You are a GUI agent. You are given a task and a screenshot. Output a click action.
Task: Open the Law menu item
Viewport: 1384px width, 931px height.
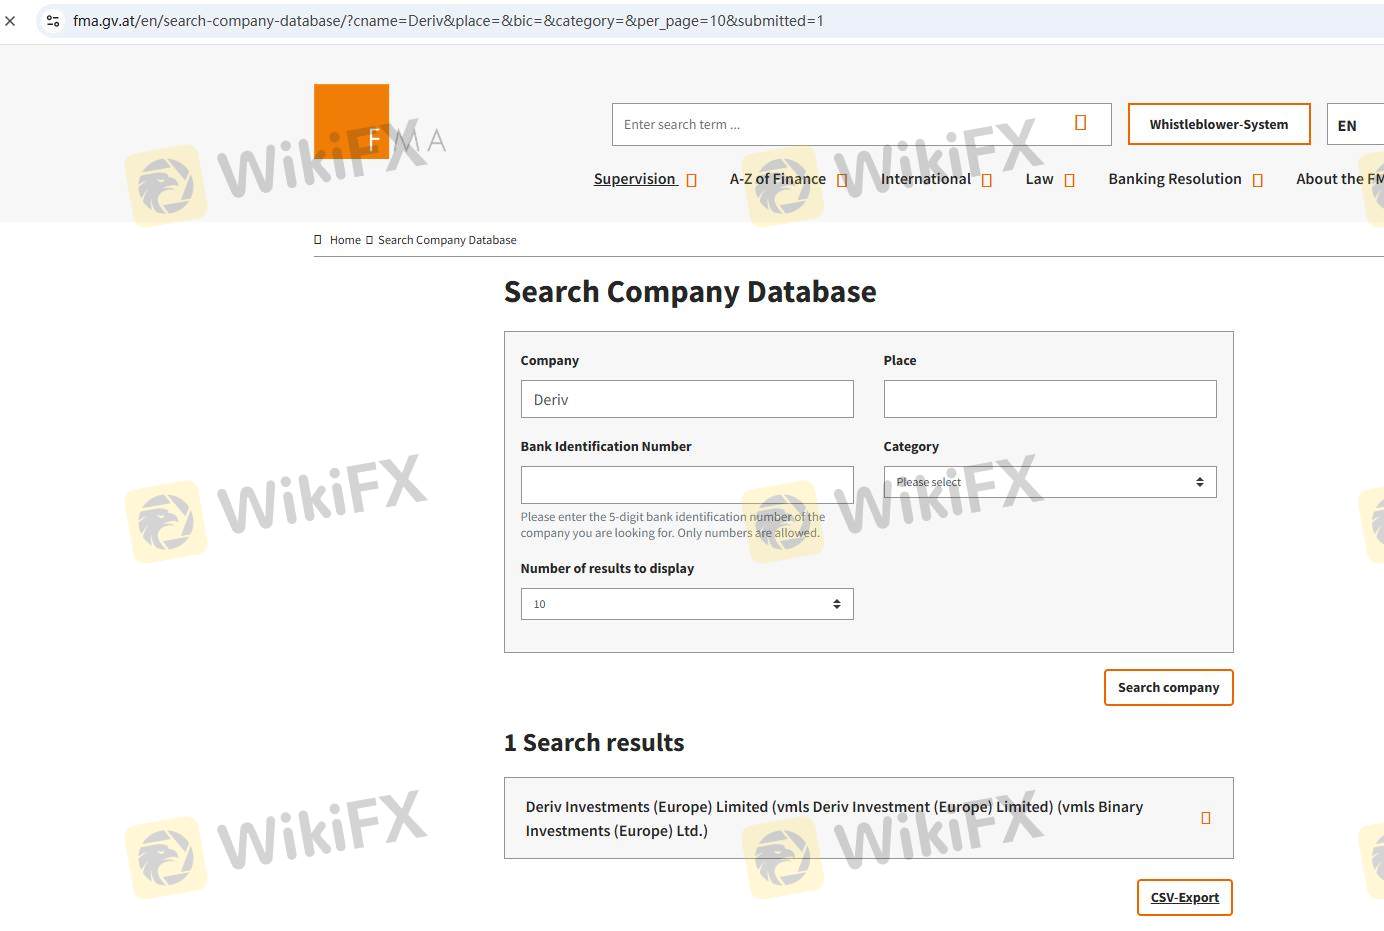[x=1039, y=179]
